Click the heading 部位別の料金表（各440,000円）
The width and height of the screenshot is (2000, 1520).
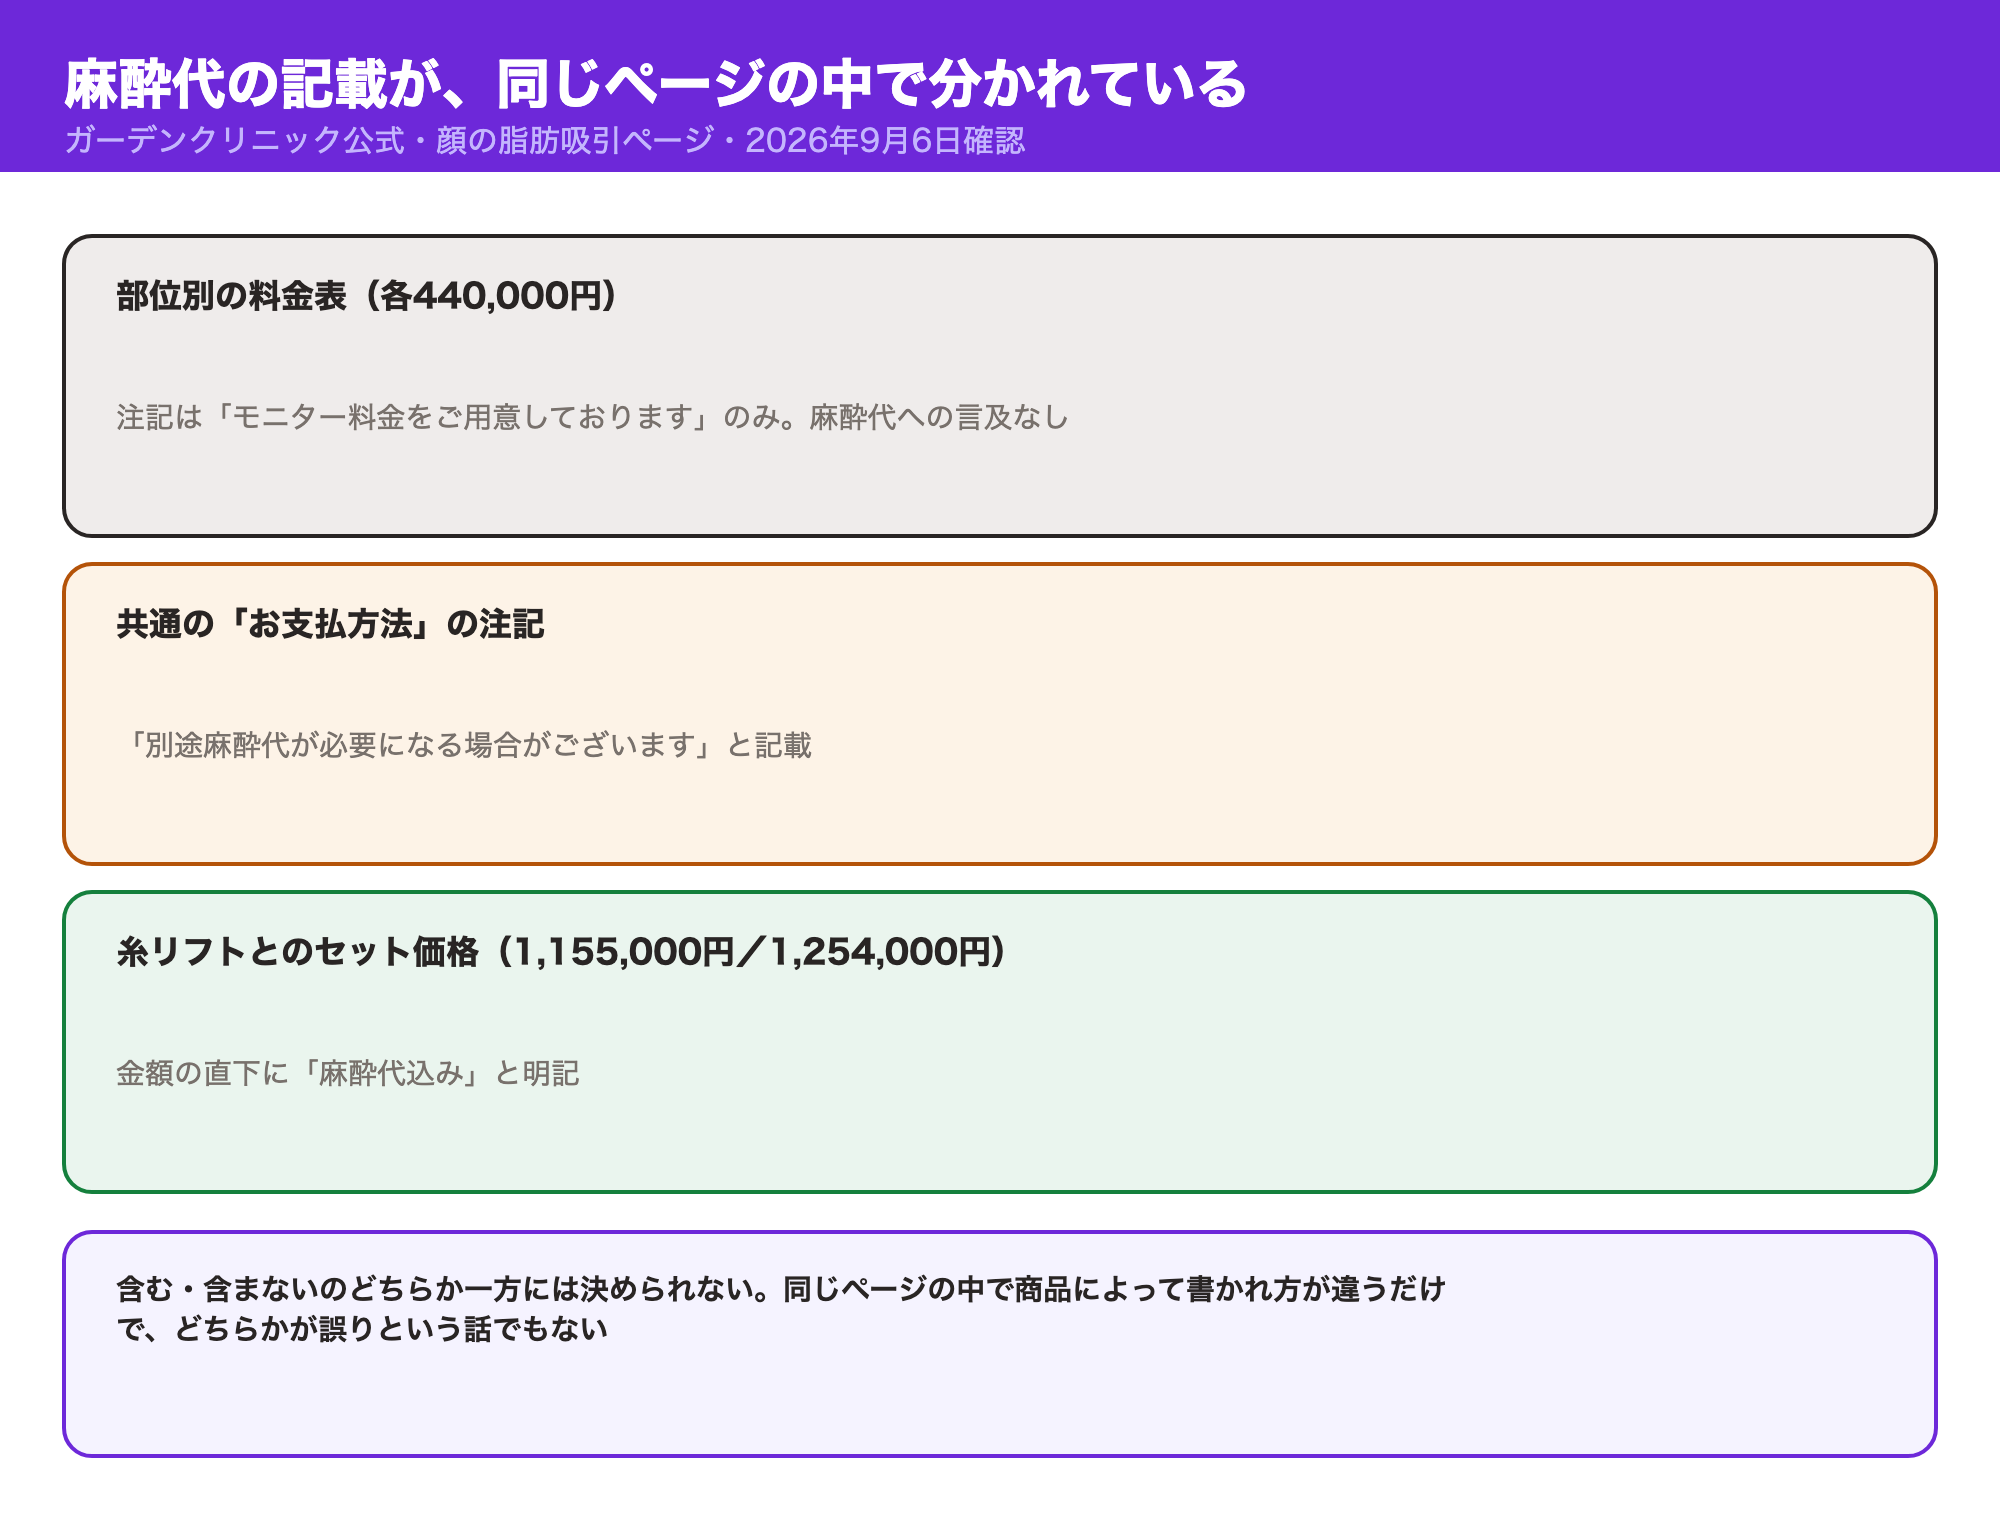[366, 296]
